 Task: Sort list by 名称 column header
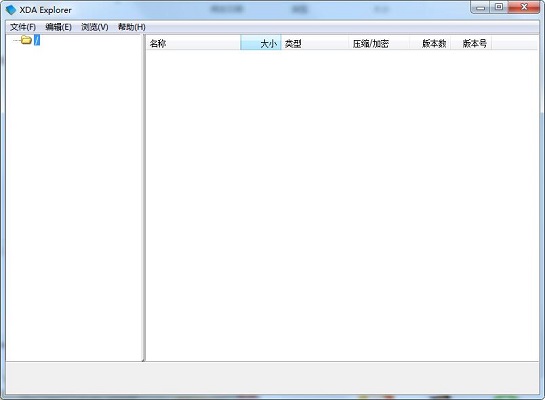coord(194,43)
